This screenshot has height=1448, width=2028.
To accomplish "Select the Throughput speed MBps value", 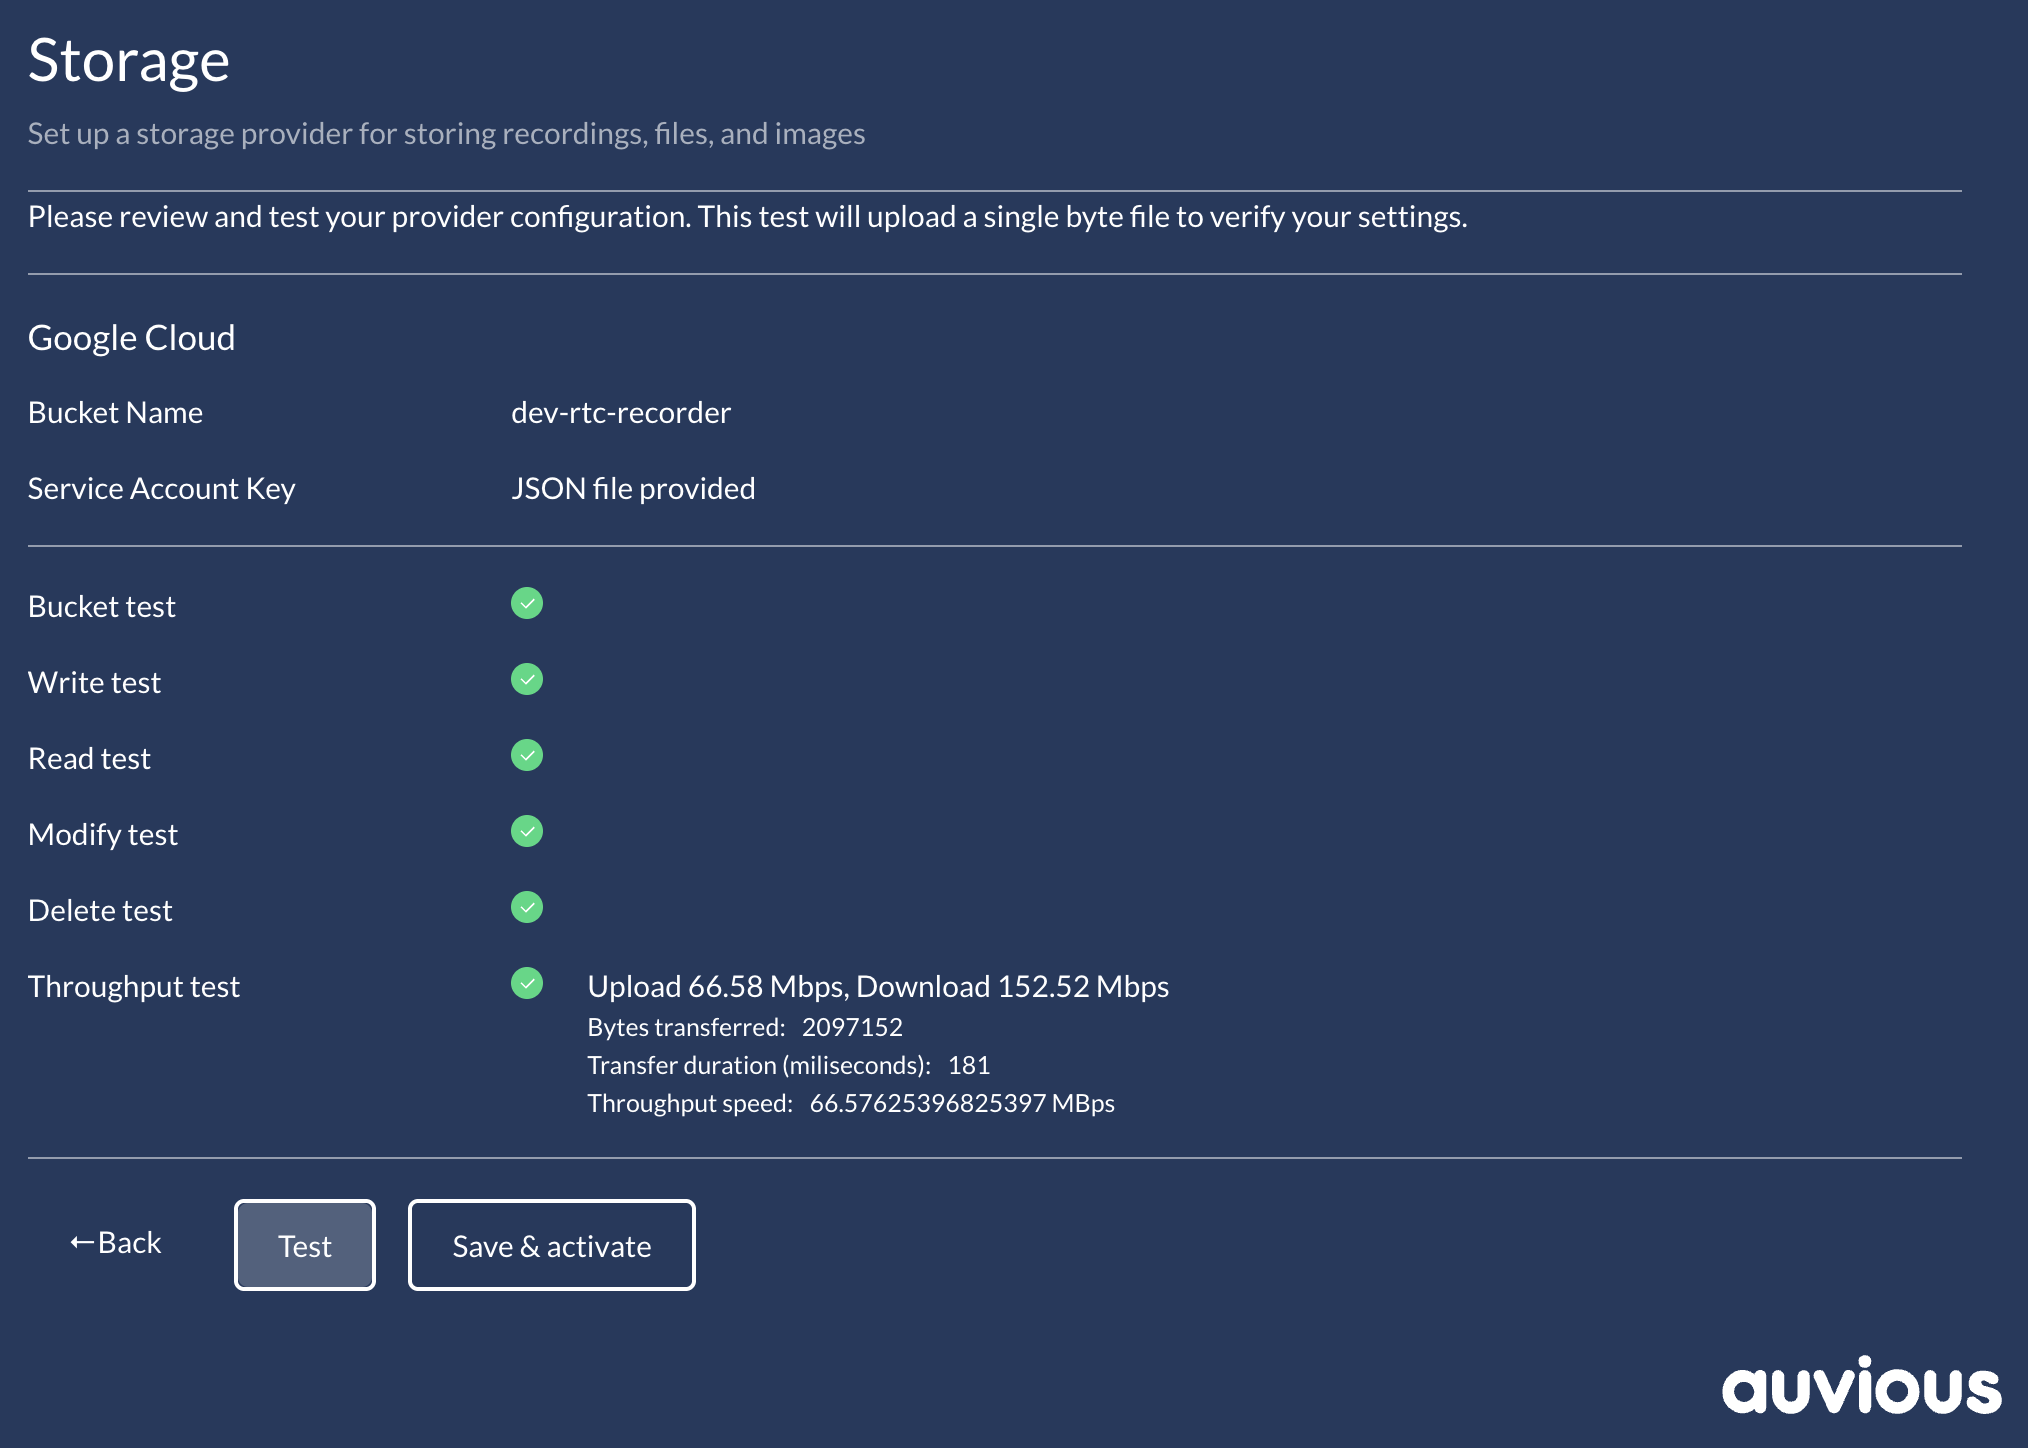I will [963, 1103].
